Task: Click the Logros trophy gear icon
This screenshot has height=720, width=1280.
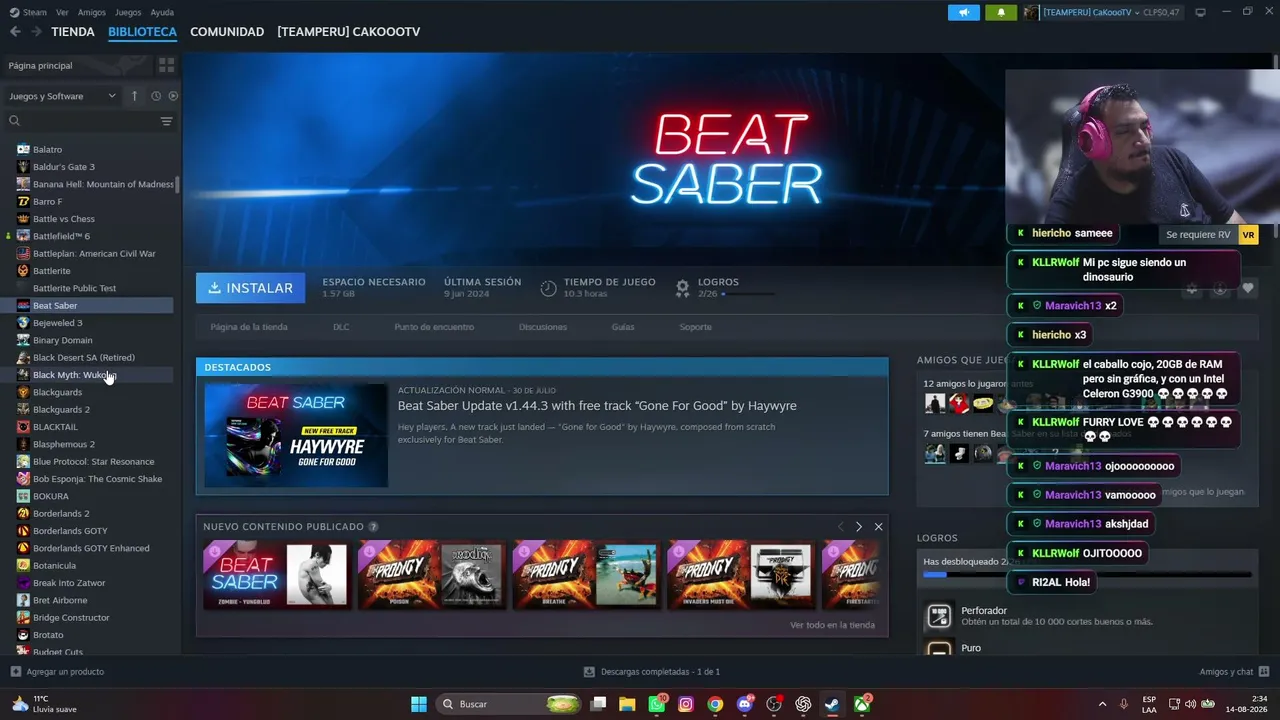Action: (682, 288)
